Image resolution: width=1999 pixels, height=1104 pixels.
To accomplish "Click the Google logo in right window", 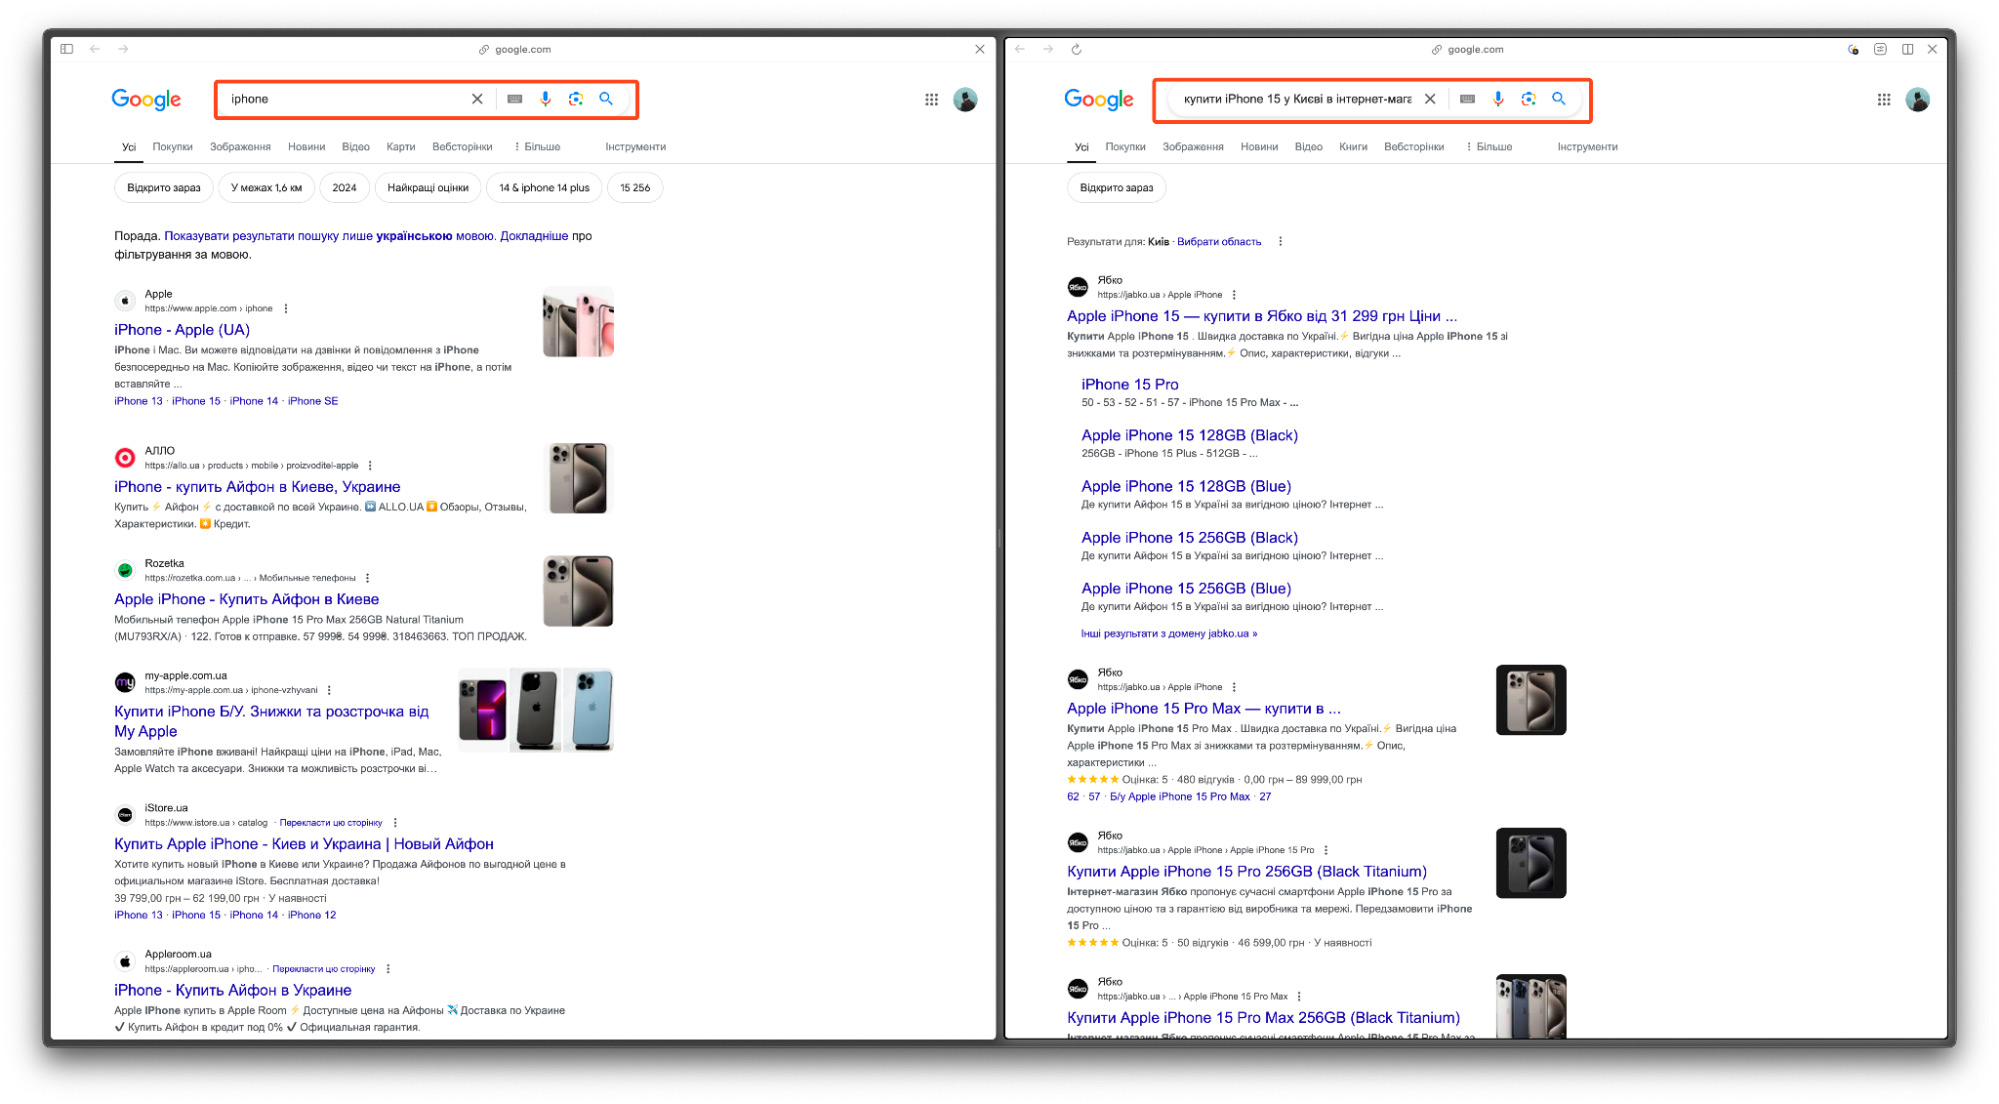I will 1099,99.
